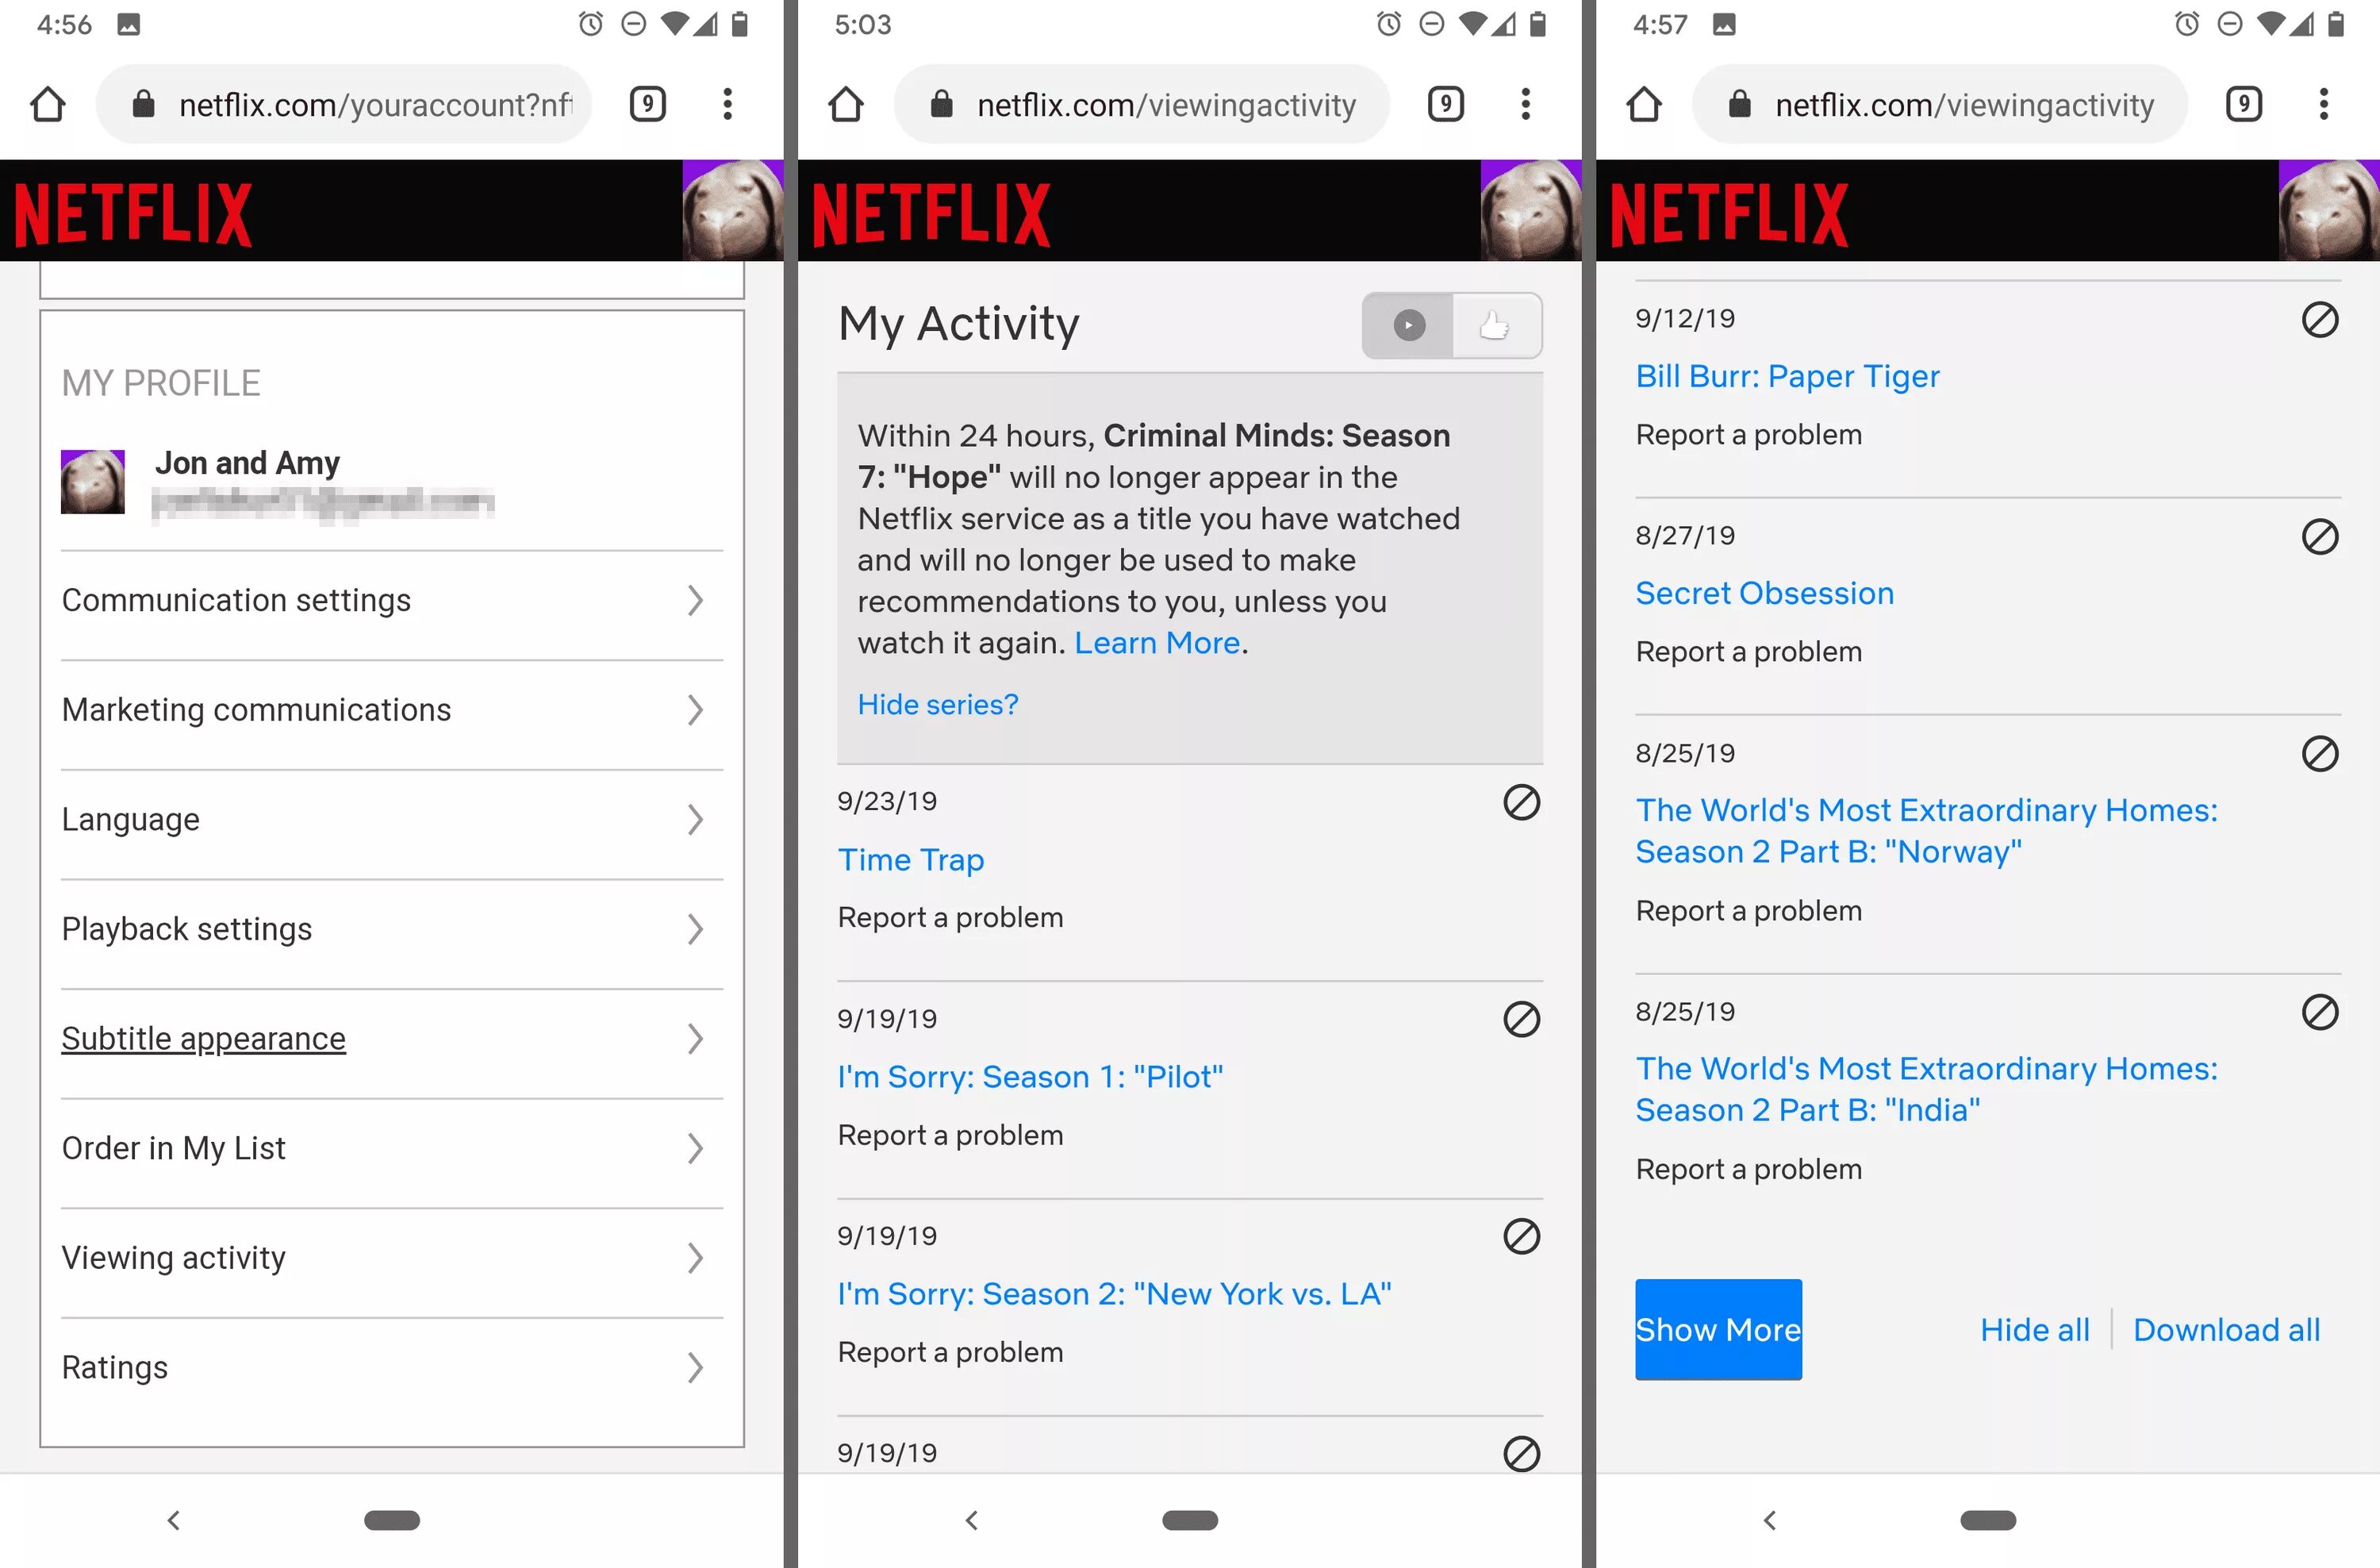Expand Order in My List
Screen dimensions: 2380x1568
pyautogui.click(x=695, y=1148)
